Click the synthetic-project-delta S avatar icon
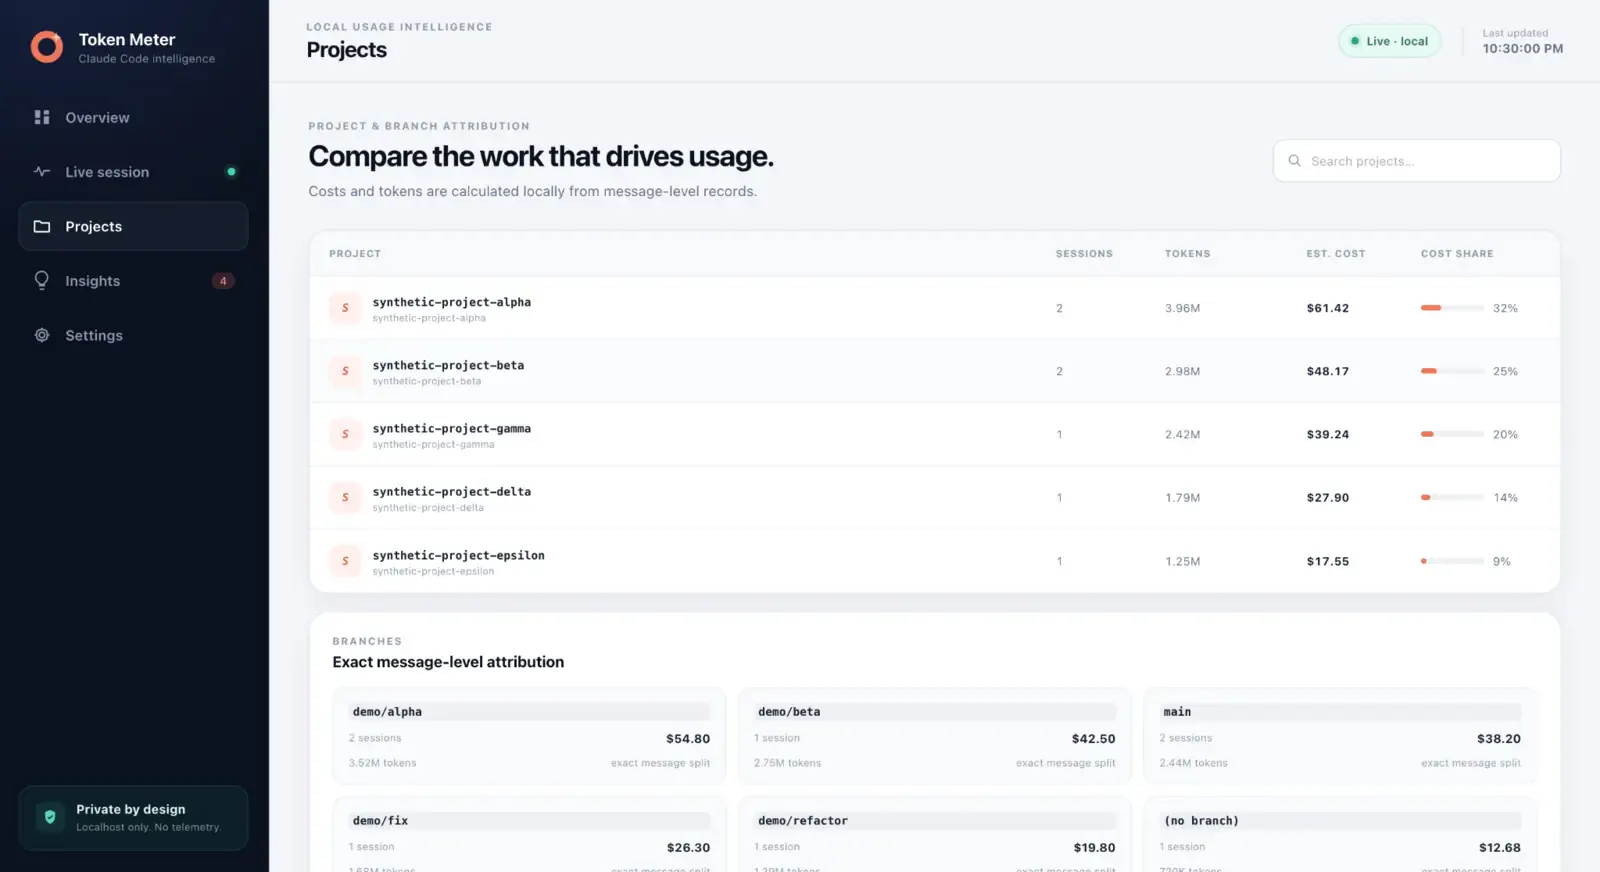This screenshot has width=1600, height=872. click(345, 497)
